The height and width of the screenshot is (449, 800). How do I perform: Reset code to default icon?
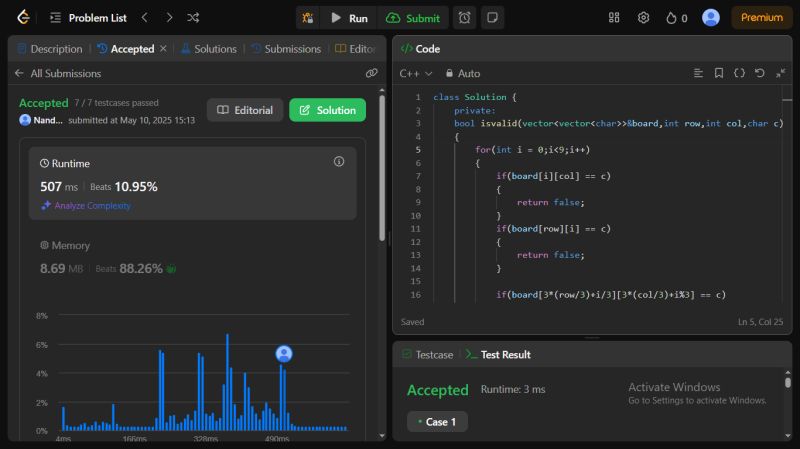[760, 73]
